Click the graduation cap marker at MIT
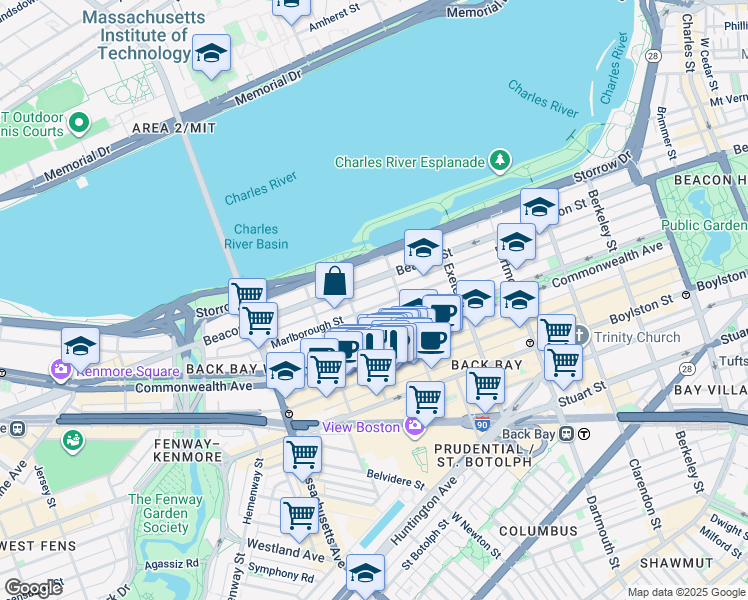 (211, 56)
